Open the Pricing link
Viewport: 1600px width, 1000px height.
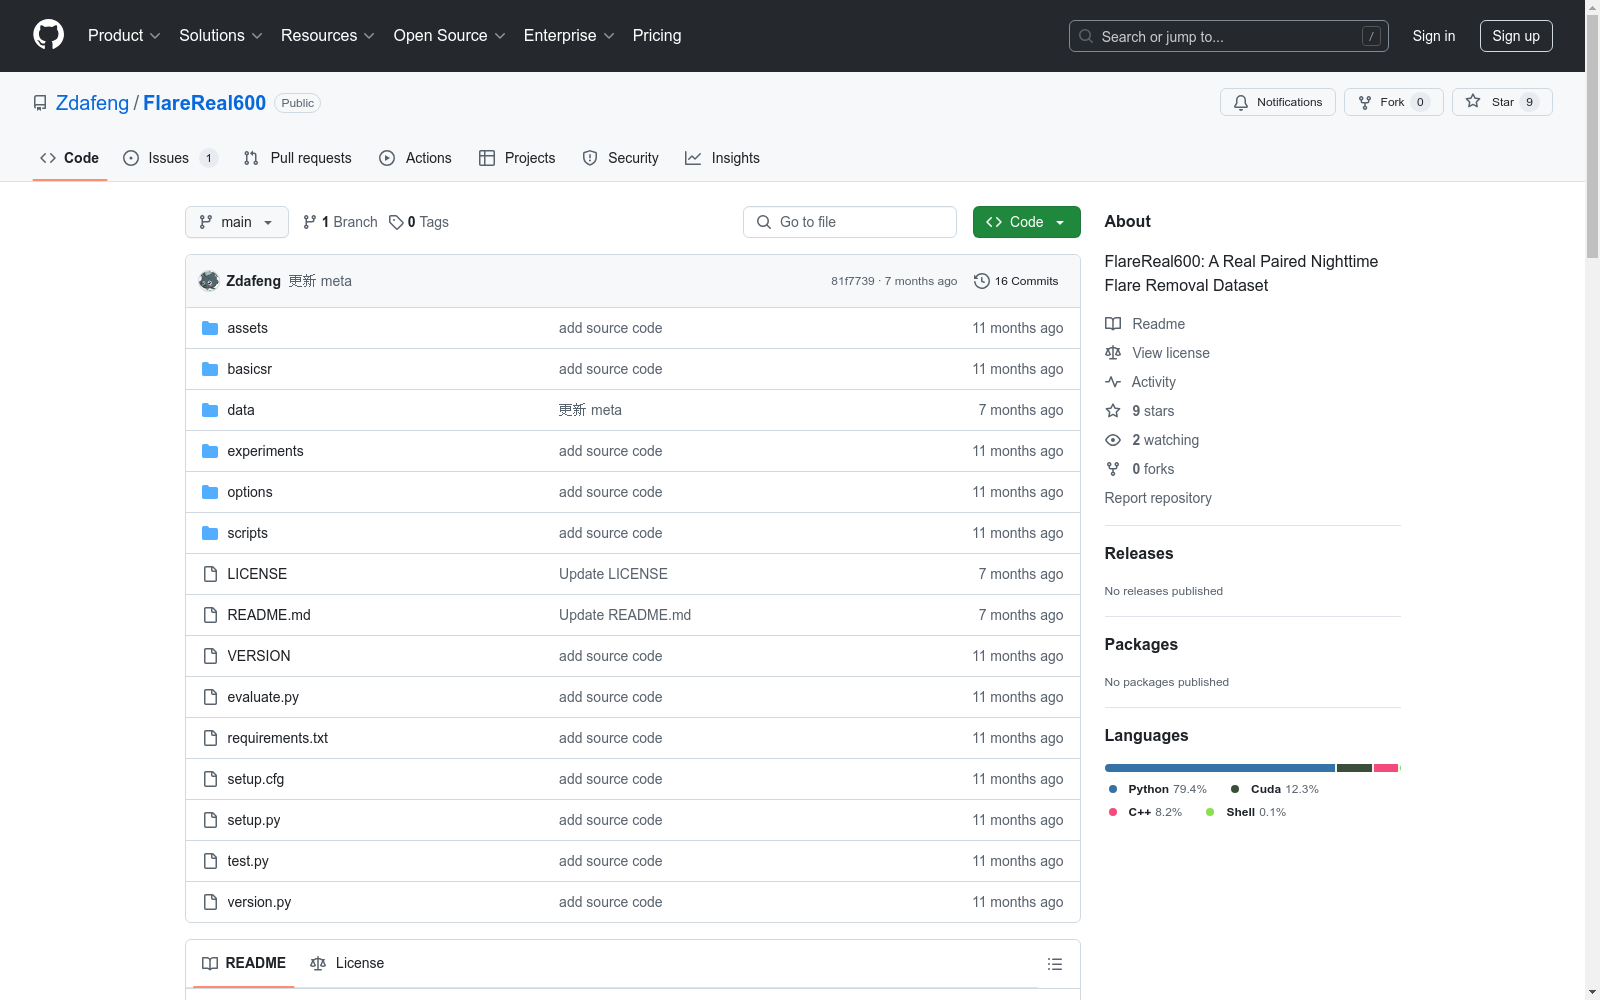[x=657, y=36]
